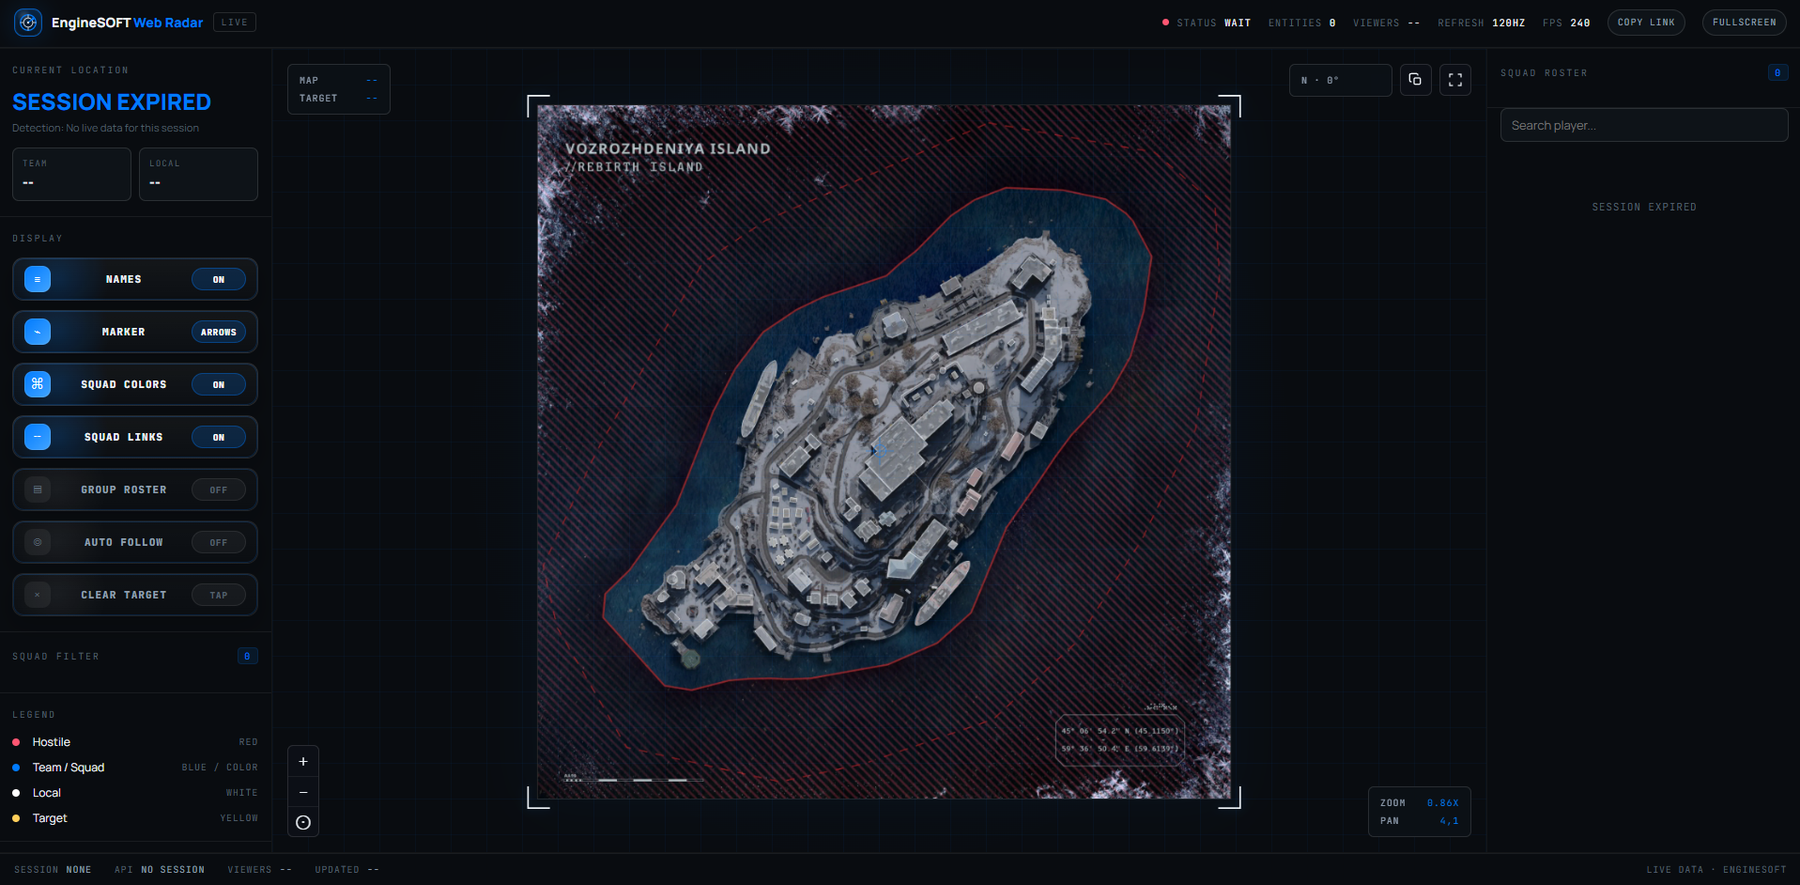Click the STATUS WAIT indicator text

[x=1213, y=22]
